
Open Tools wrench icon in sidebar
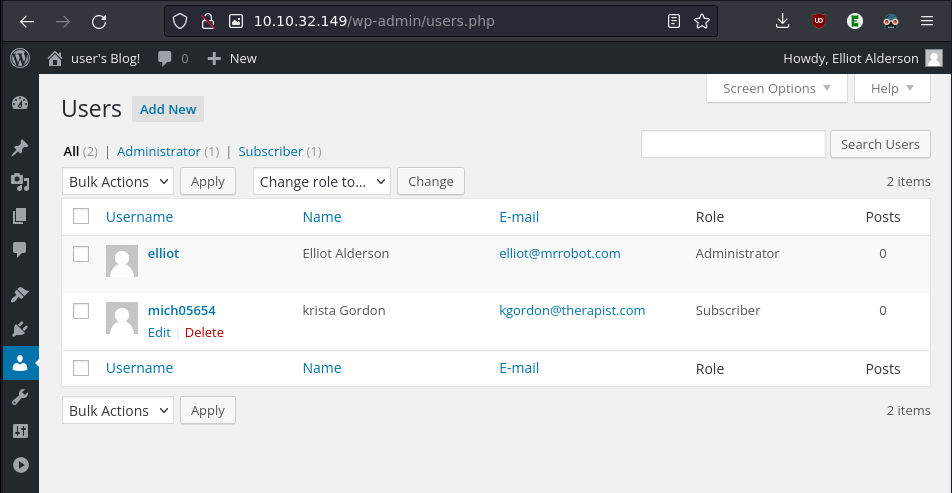click(x=19, y=398)
